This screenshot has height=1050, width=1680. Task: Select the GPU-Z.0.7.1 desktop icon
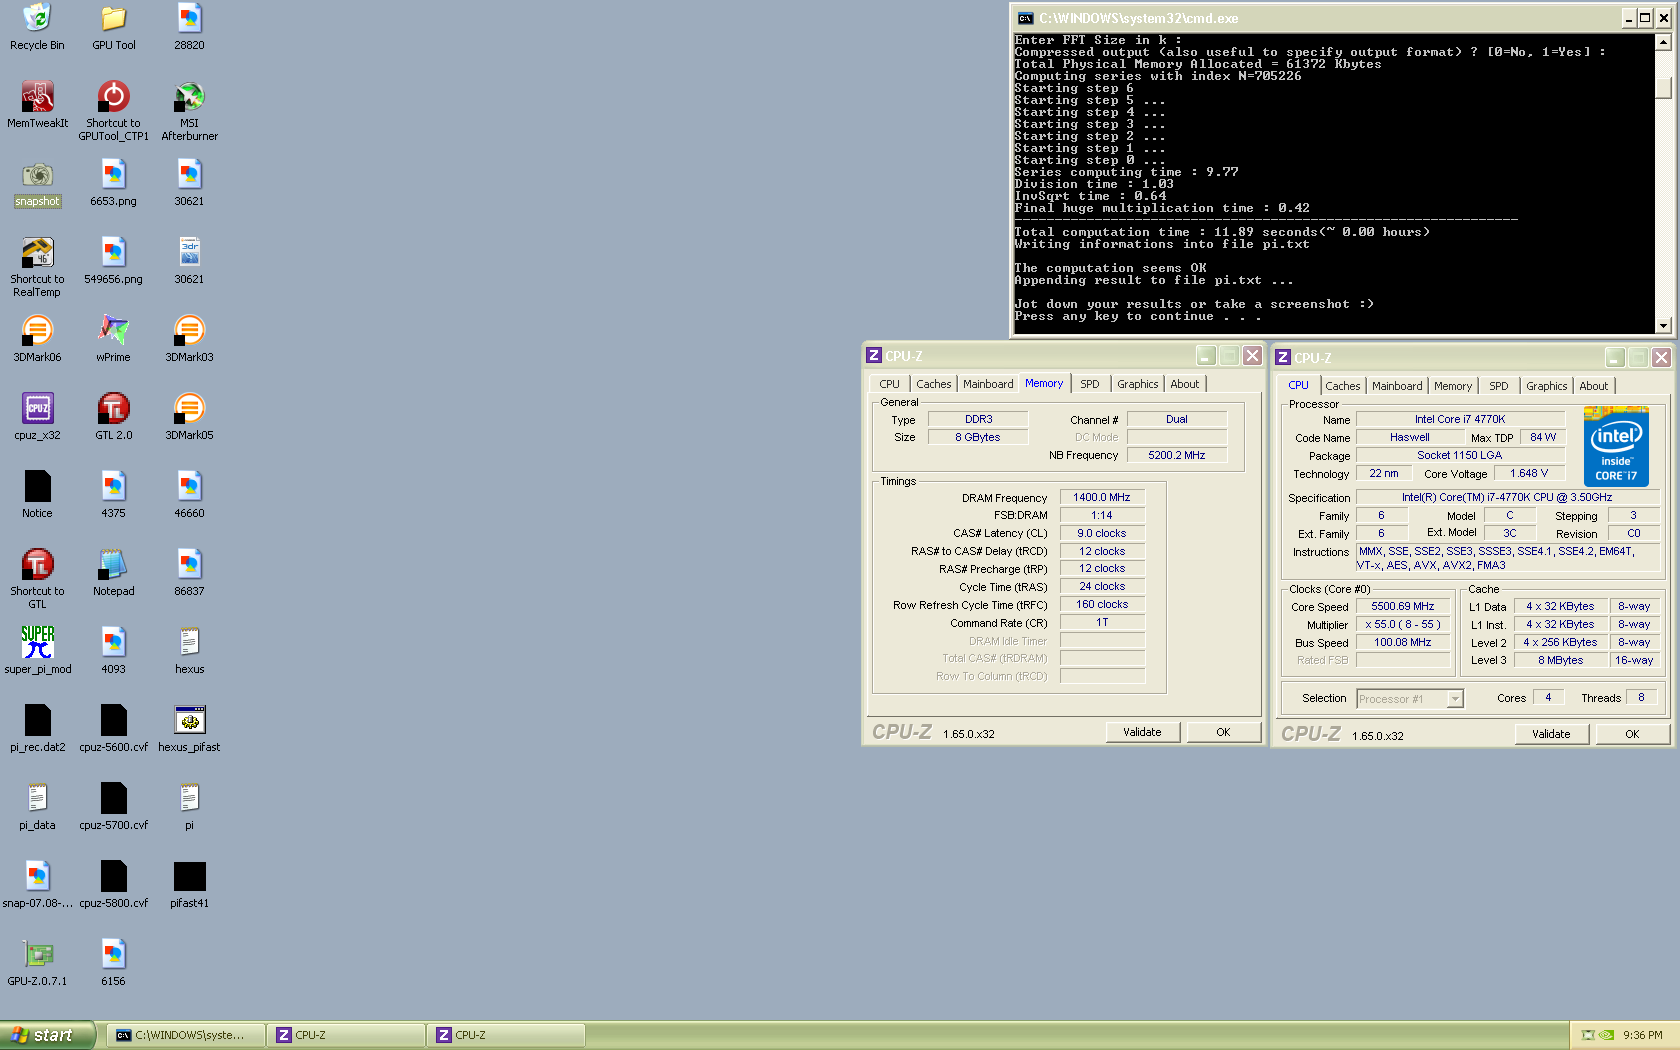[37, 963]
